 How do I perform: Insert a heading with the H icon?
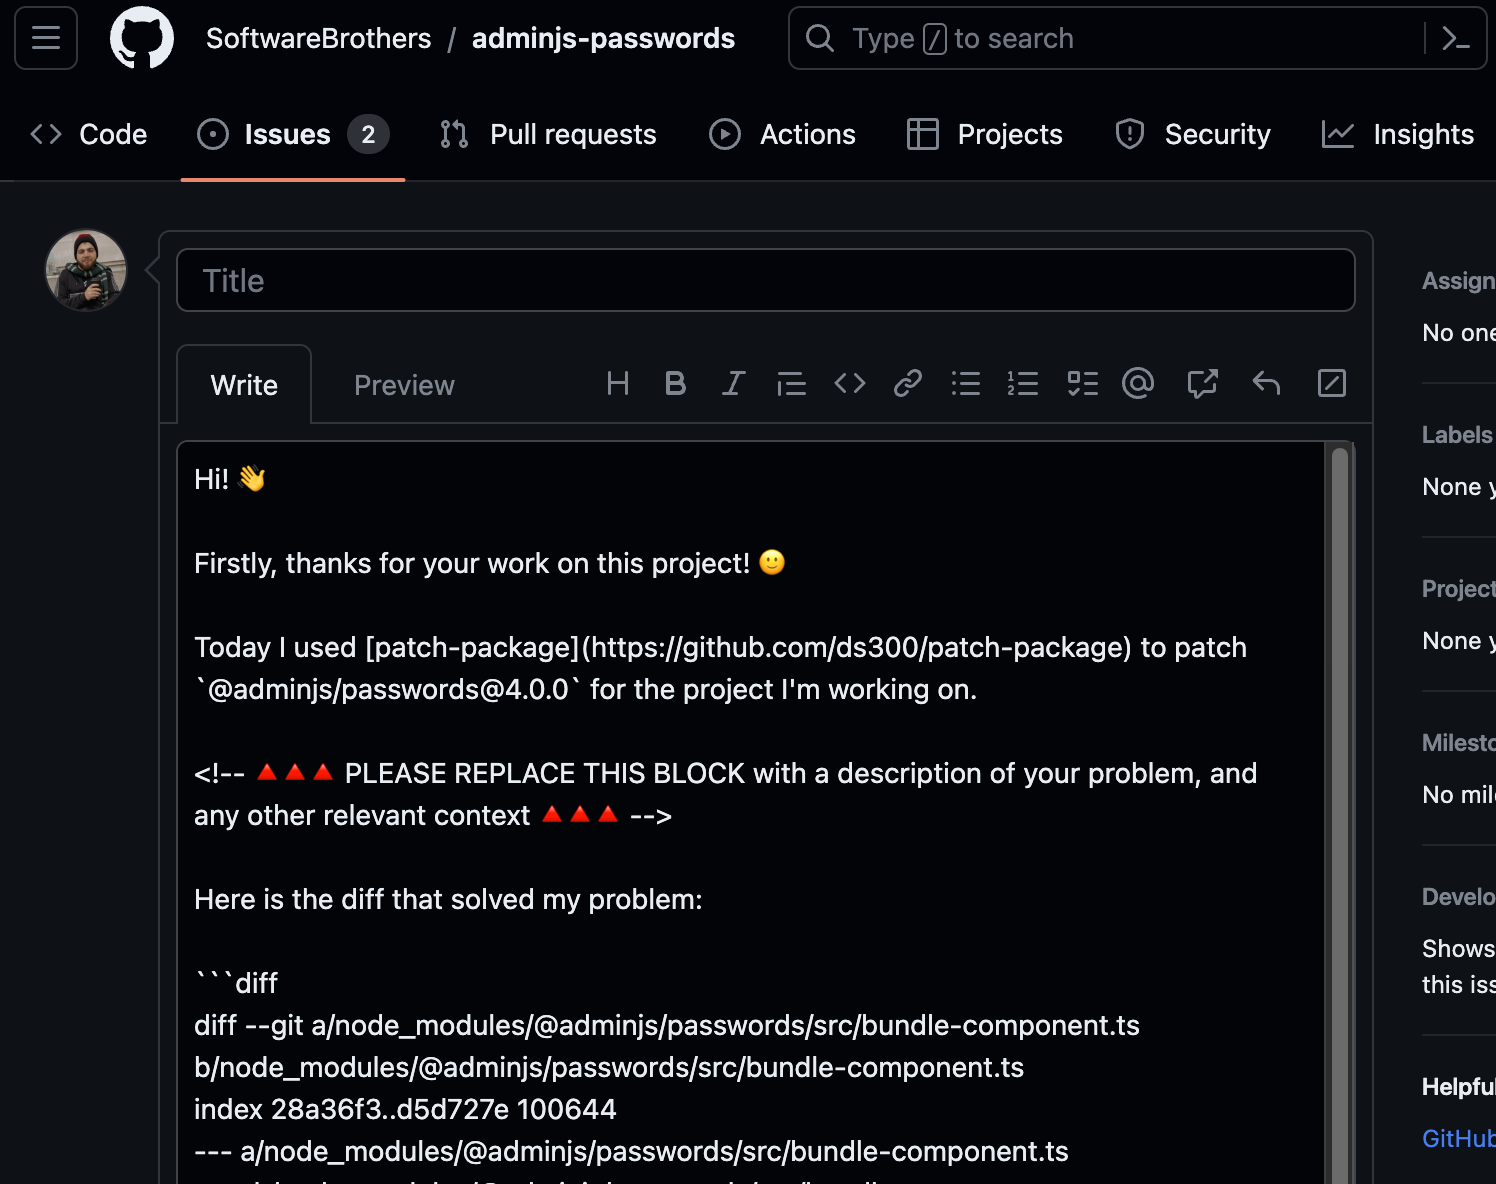[618, 383]
